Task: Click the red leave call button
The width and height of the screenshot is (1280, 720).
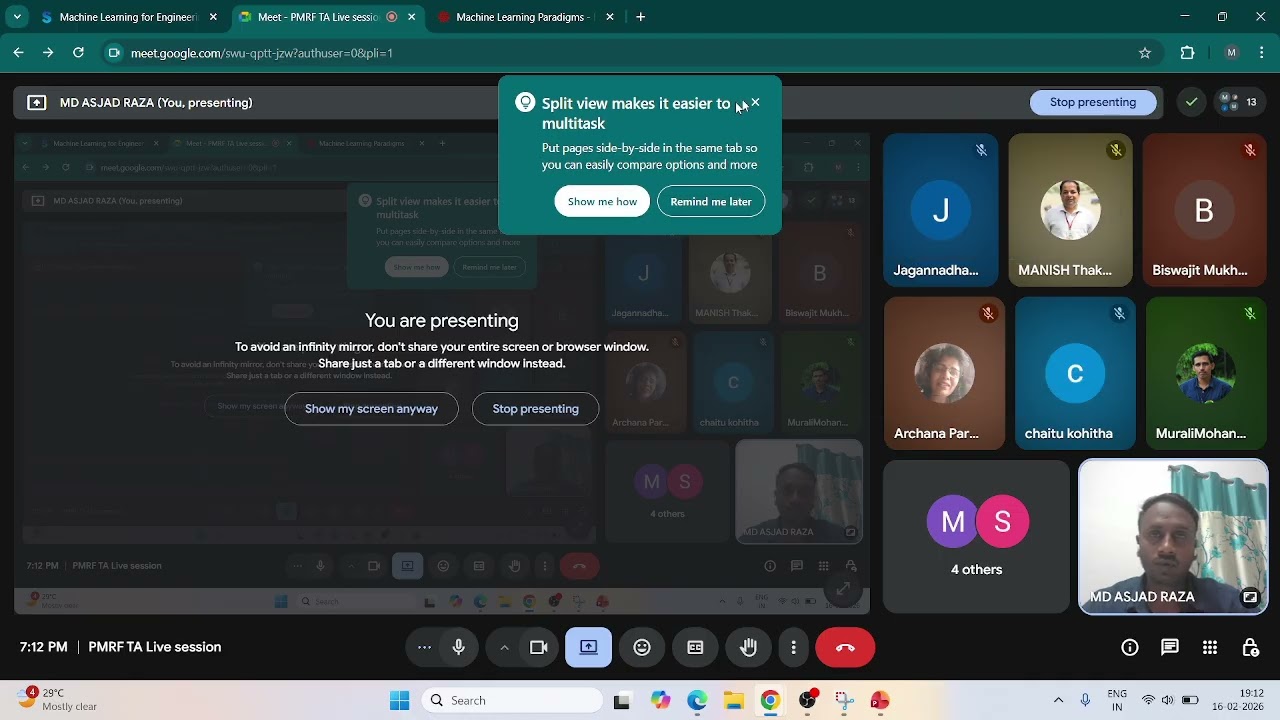Action: [845, 647]
